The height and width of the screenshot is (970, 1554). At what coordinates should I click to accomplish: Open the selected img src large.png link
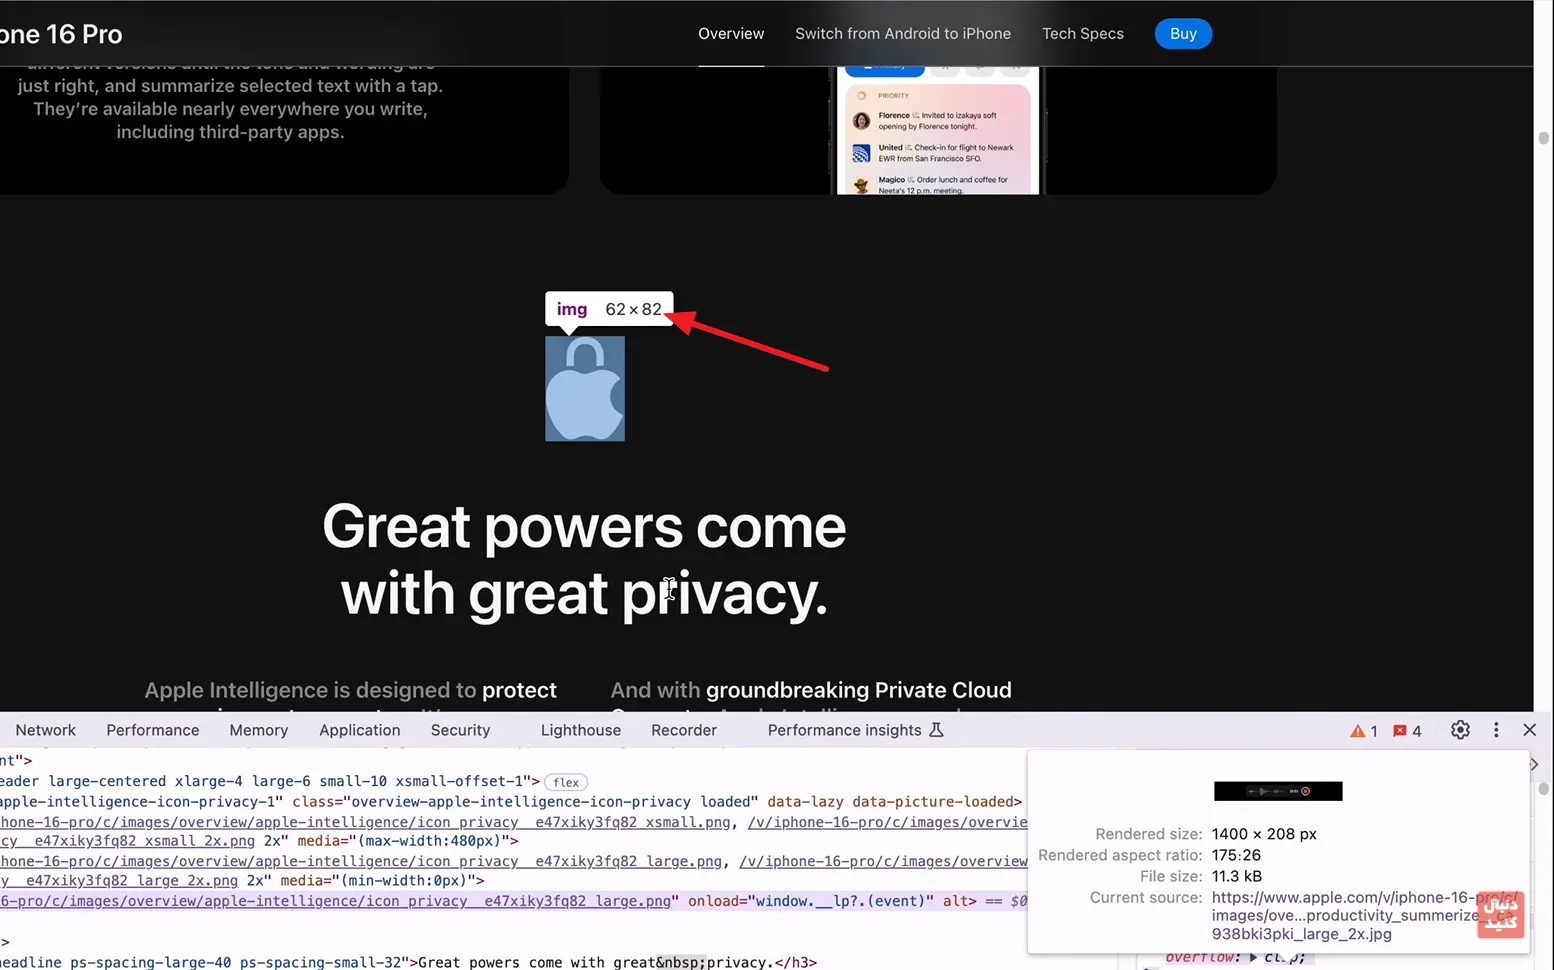point(336,901)
